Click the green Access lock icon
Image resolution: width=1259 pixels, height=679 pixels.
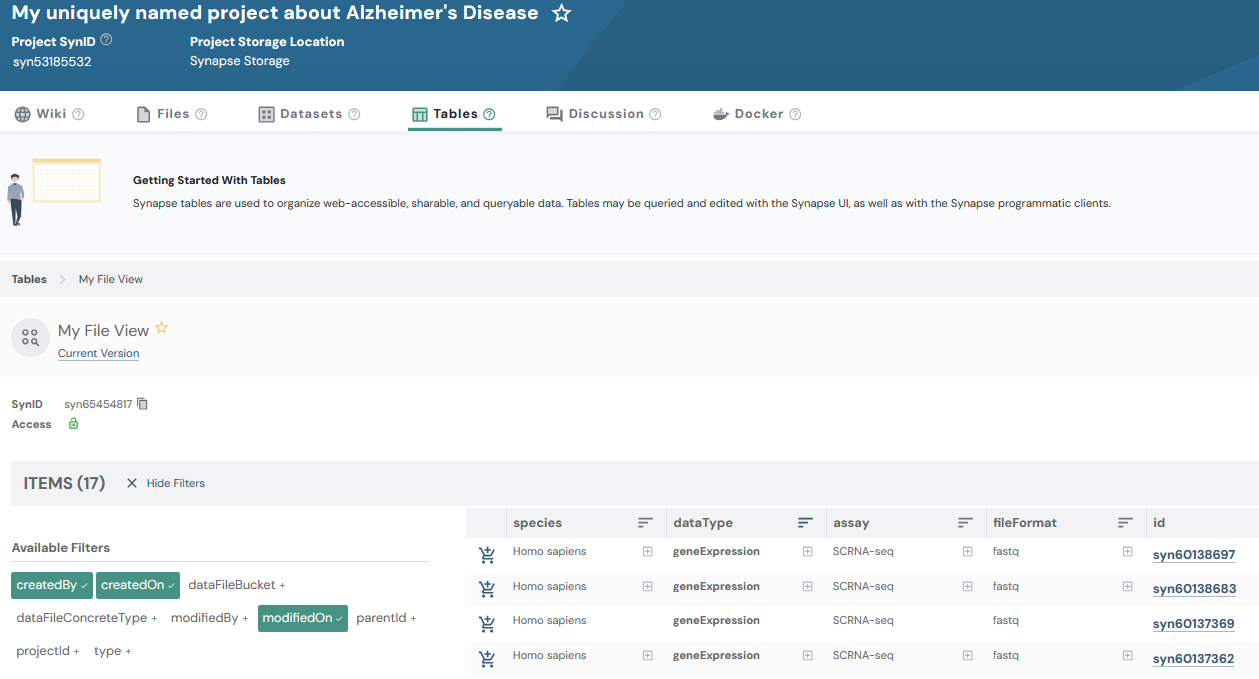(x=73, y=424)
